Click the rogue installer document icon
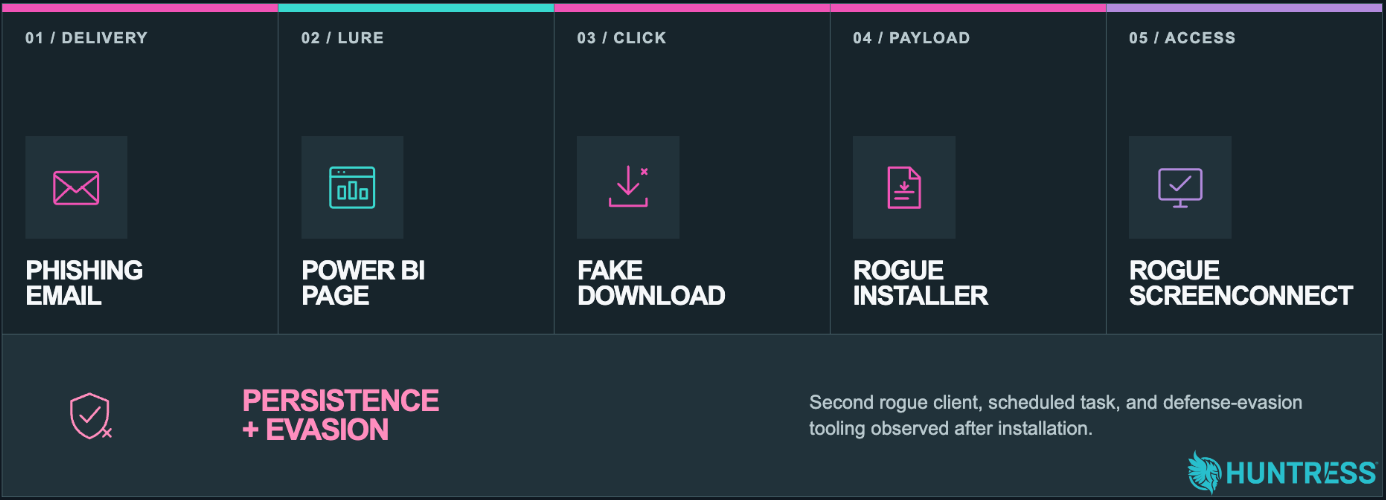 coord(904,187)
